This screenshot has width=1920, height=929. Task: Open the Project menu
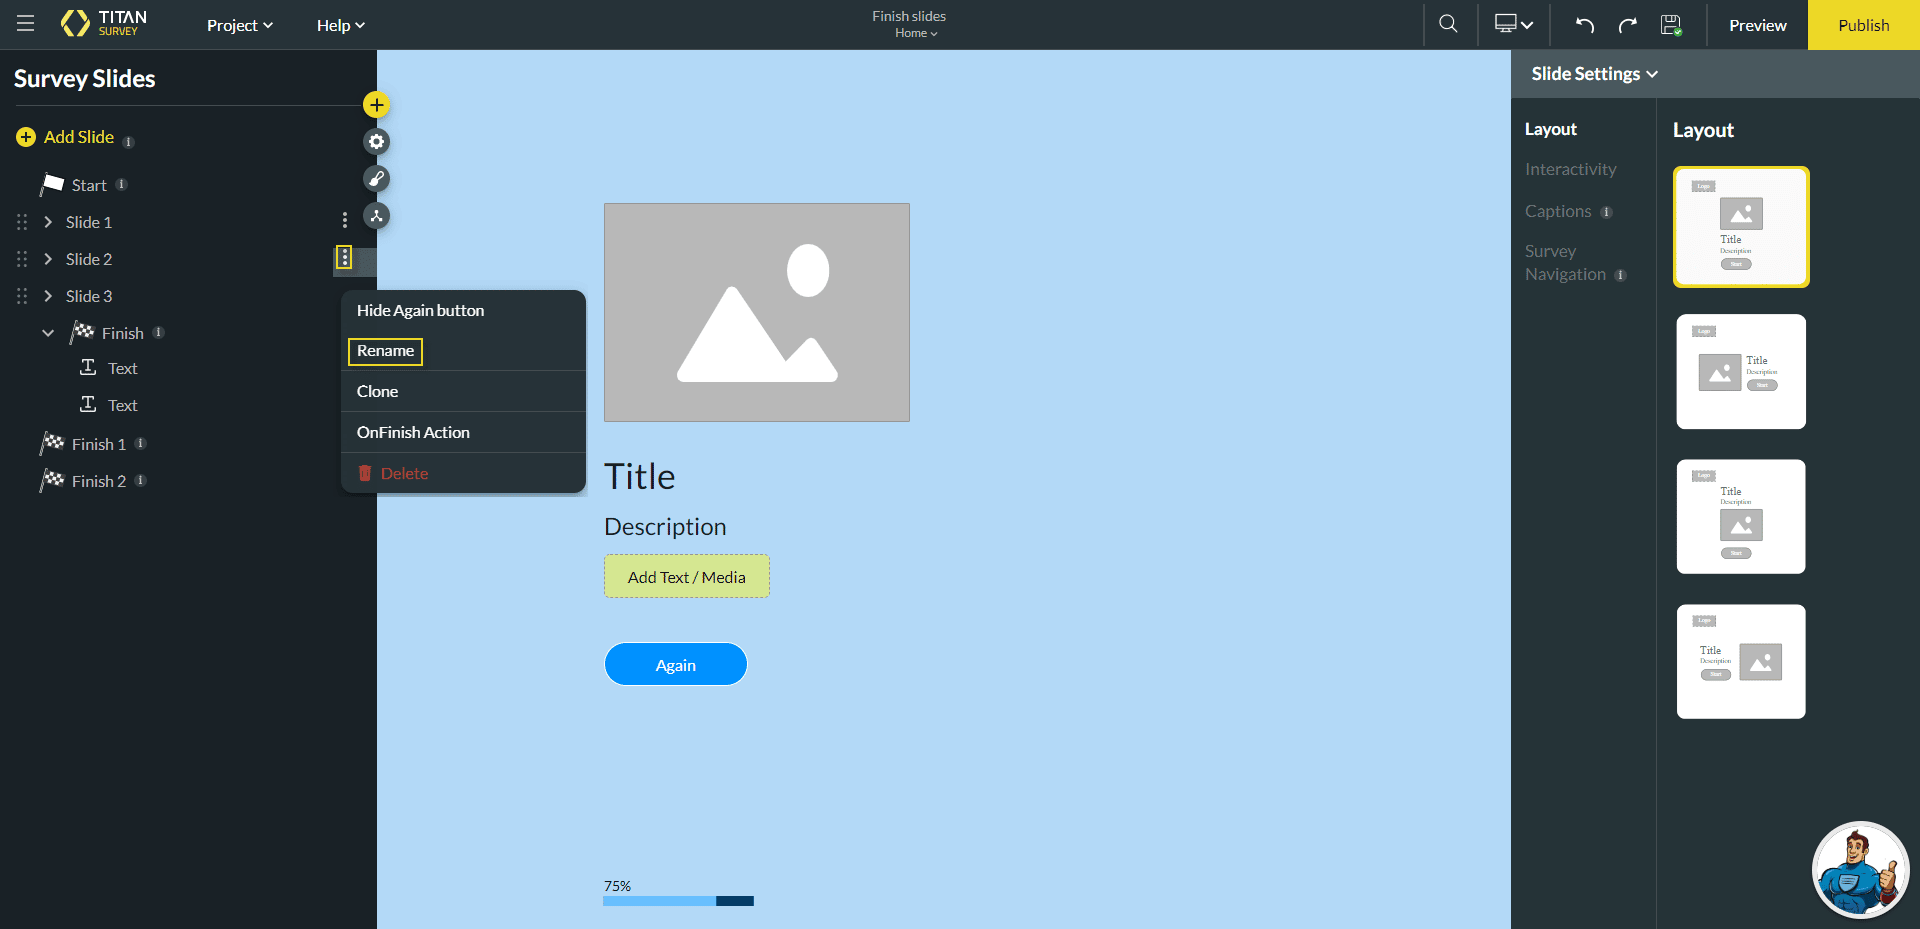(238, 25)
